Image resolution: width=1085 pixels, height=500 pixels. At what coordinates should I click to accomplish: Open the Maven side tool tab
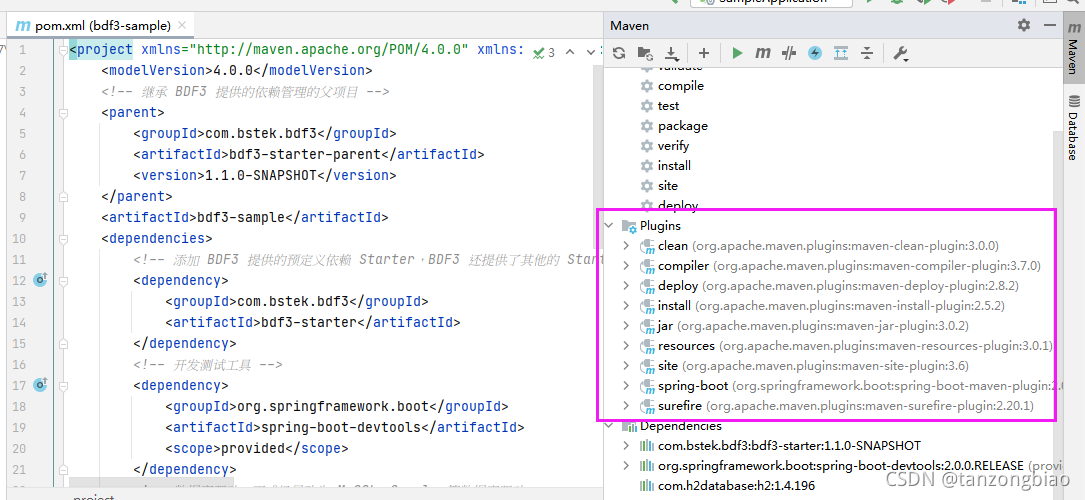pos(1073,48)
